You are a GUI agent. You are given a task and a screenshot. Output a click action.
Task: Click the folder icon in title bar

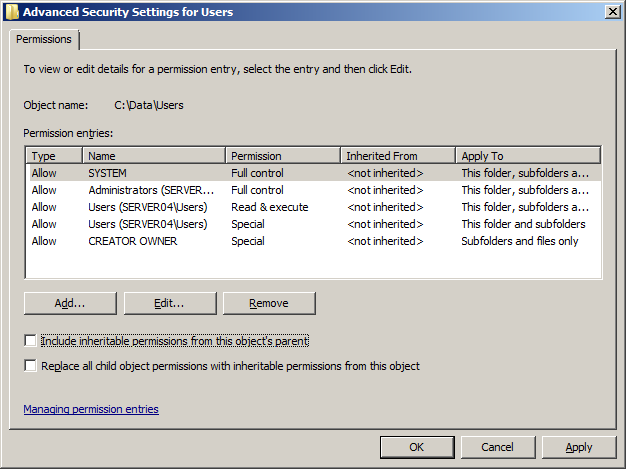11,11
